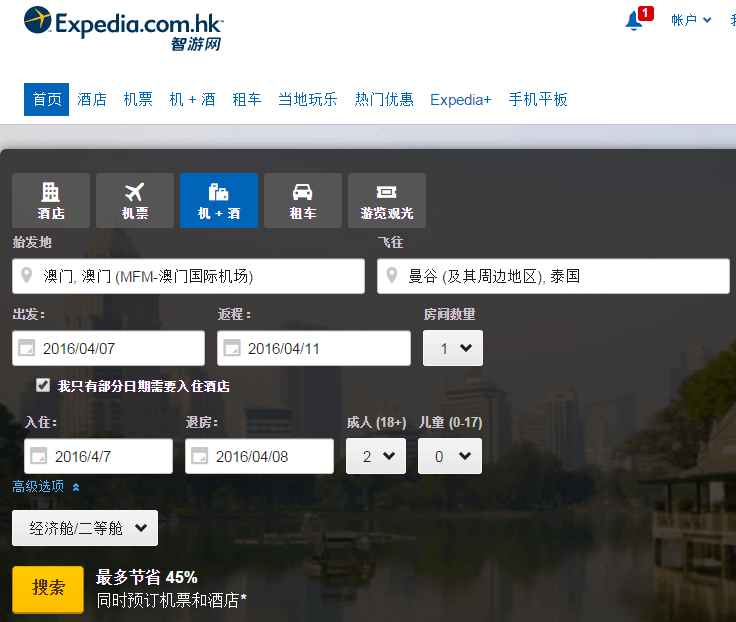The image size is (736, 622).
Task: Open 酒店 in the top navigation bar
Action: (92, 100)
